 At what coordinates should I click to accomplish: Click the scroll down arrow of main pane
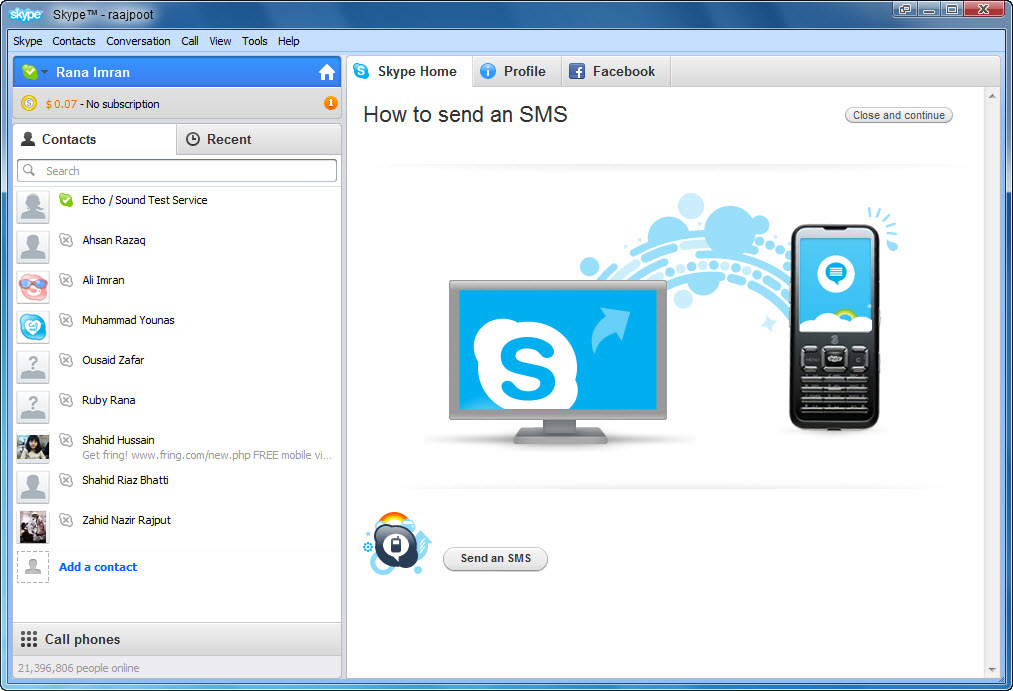pos(992,670)
